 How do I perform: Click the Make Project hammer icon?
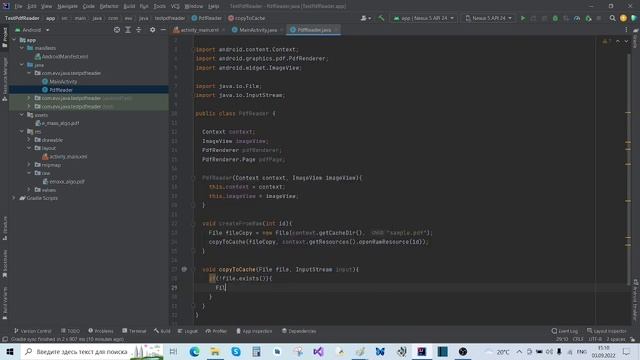(381, 18)
